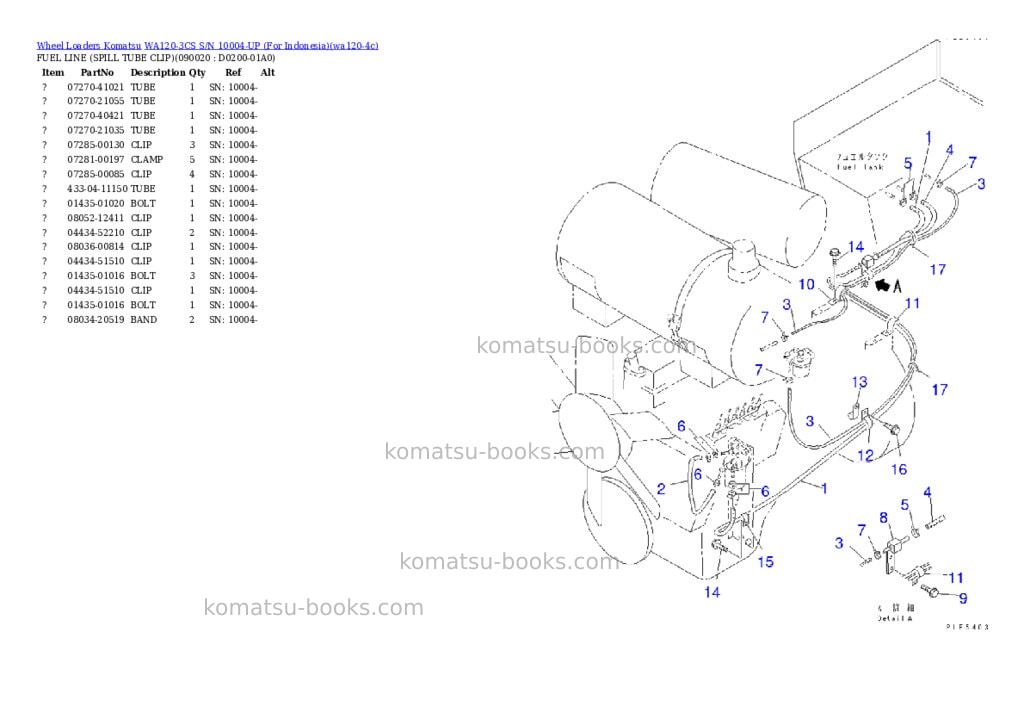Select part number 08034-20519
Image resolution: width=1024 pixels, height=725 pixels.
pyautogui.click(x=95, y=320)
